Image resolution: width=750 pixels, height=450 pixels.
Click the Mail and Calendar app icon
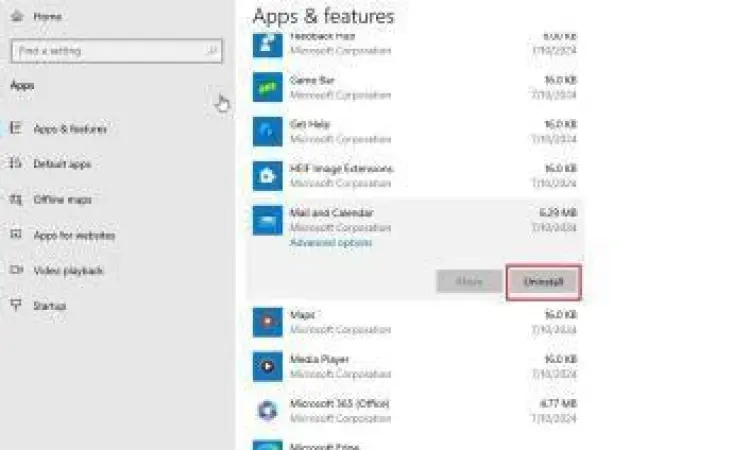[267, 220]
